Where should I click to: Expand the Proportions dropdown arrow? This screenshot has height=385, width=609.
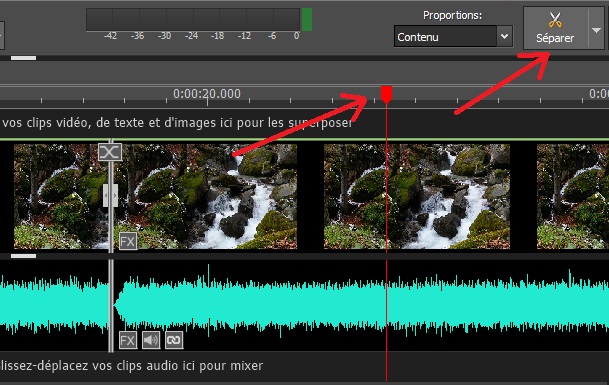[x=505, y=37]
